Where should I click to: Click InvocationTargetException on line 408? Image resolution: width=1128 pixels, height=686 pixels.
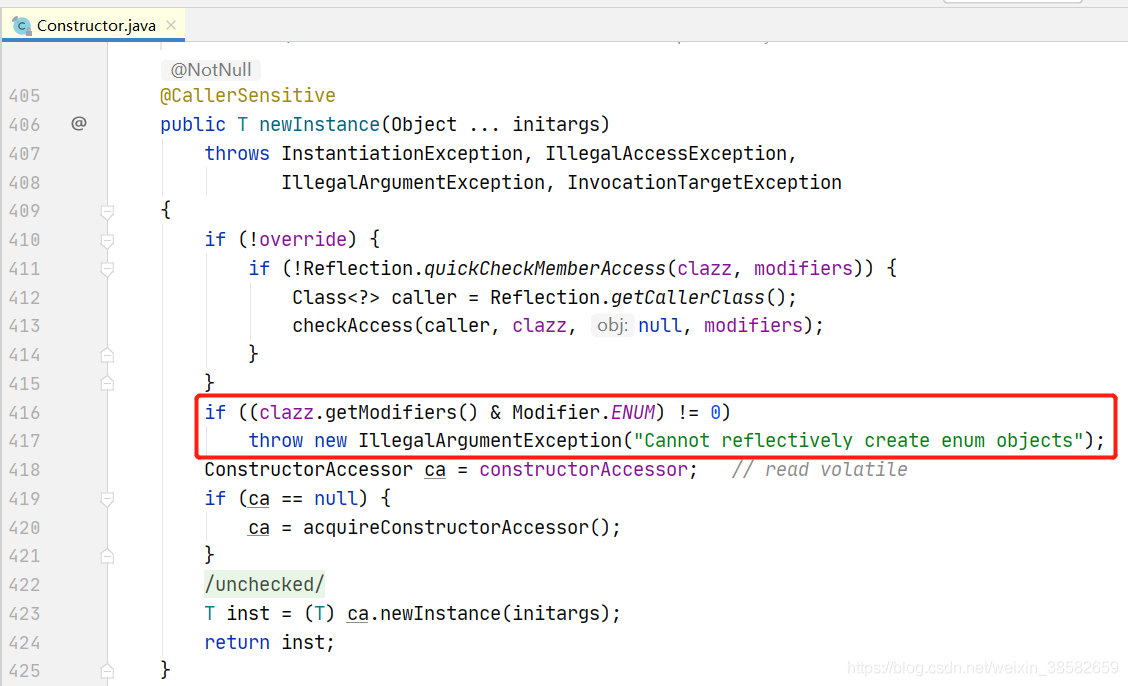[704, 183]
